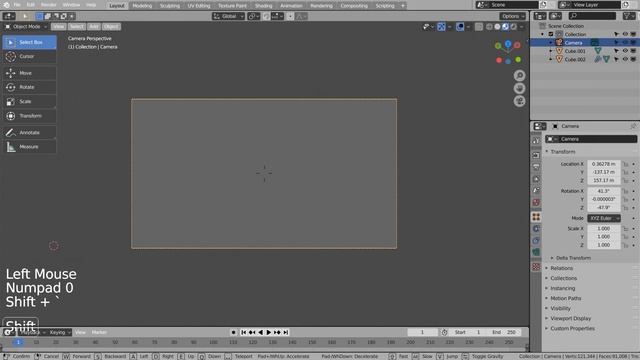This screenshot has height=360, width=640.
Task: Click the Location X value field
Action: pos(604,164)
